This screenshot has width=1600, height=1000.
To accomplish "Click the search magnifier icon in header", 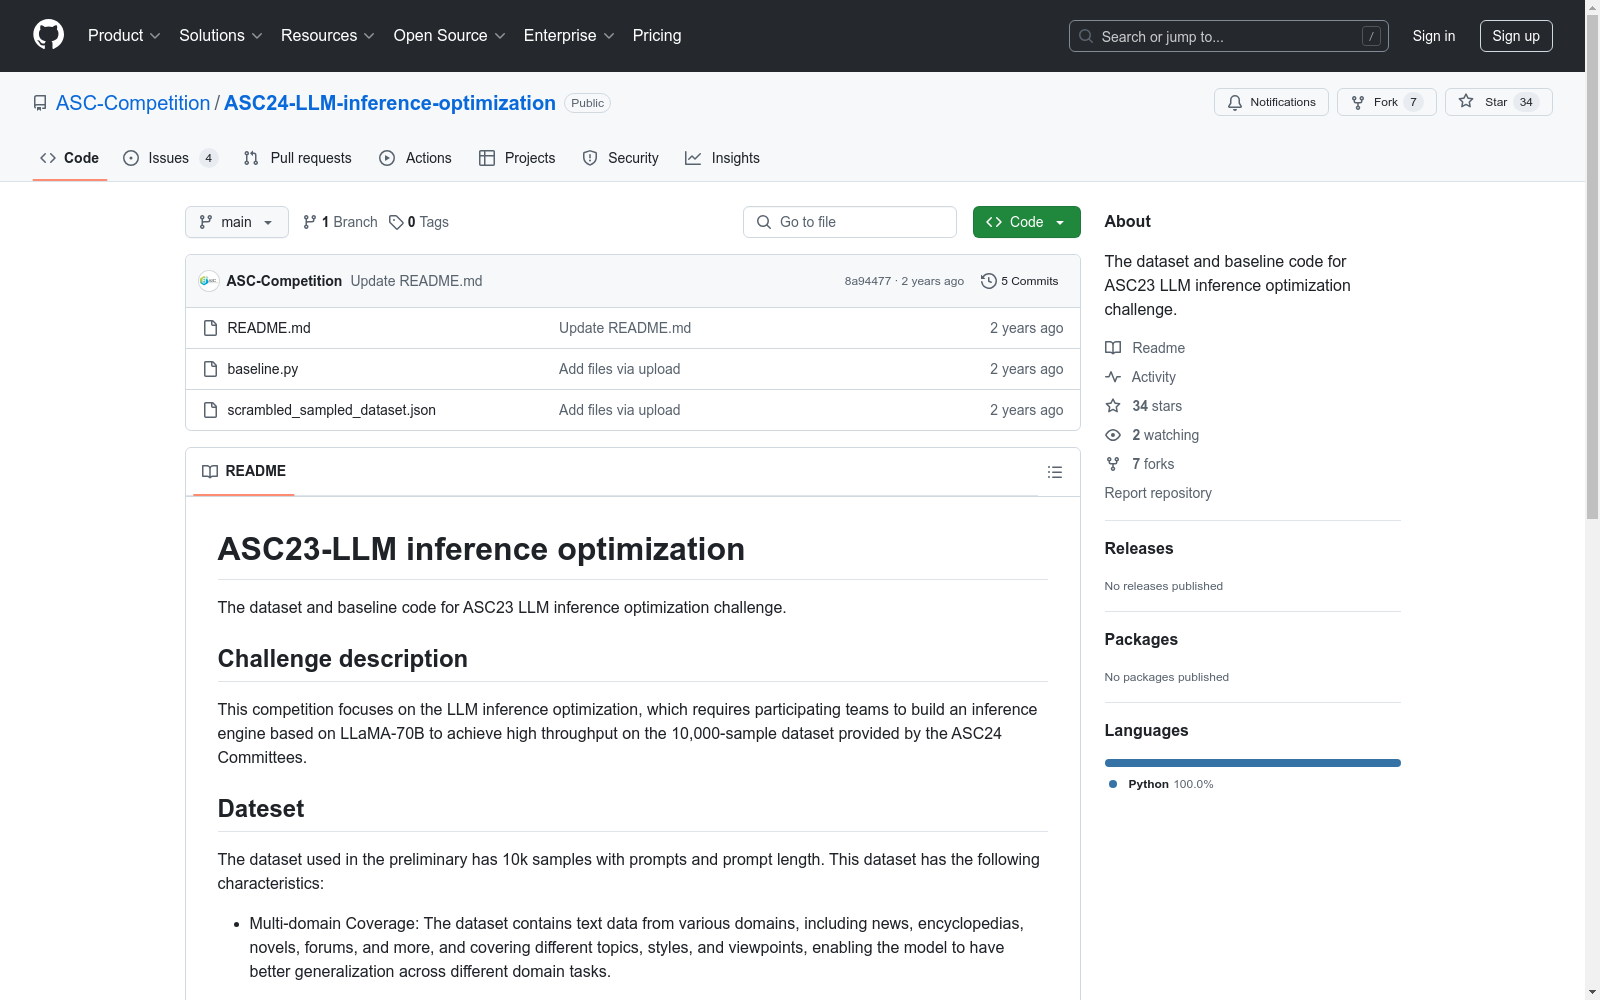I will [1086, 36].
